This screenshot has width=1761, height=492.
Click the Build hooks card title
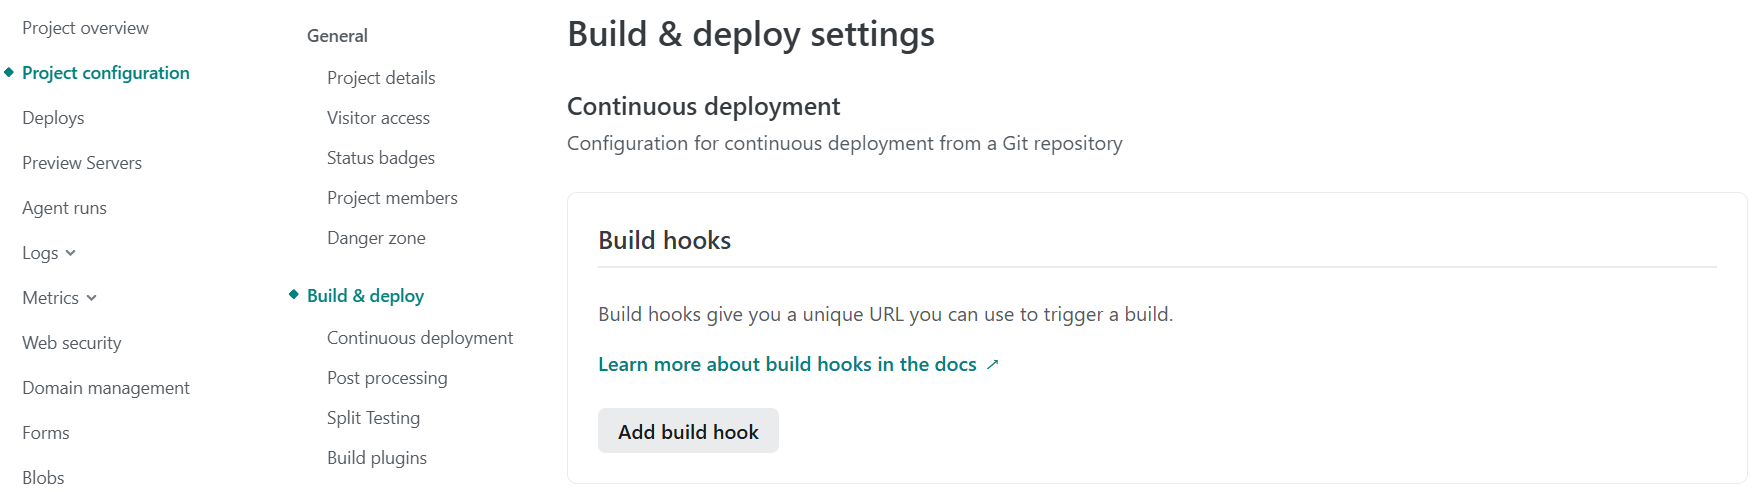(x=665, y=240)
